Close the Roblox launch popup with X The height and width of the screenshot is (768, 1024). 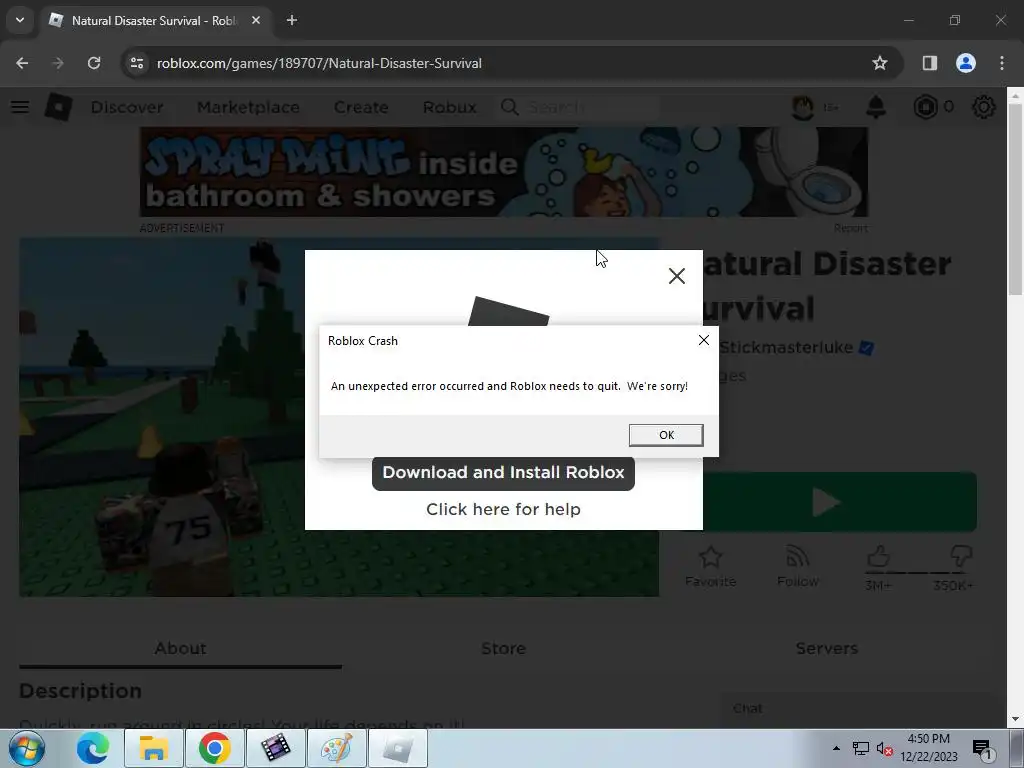point(677,276)
